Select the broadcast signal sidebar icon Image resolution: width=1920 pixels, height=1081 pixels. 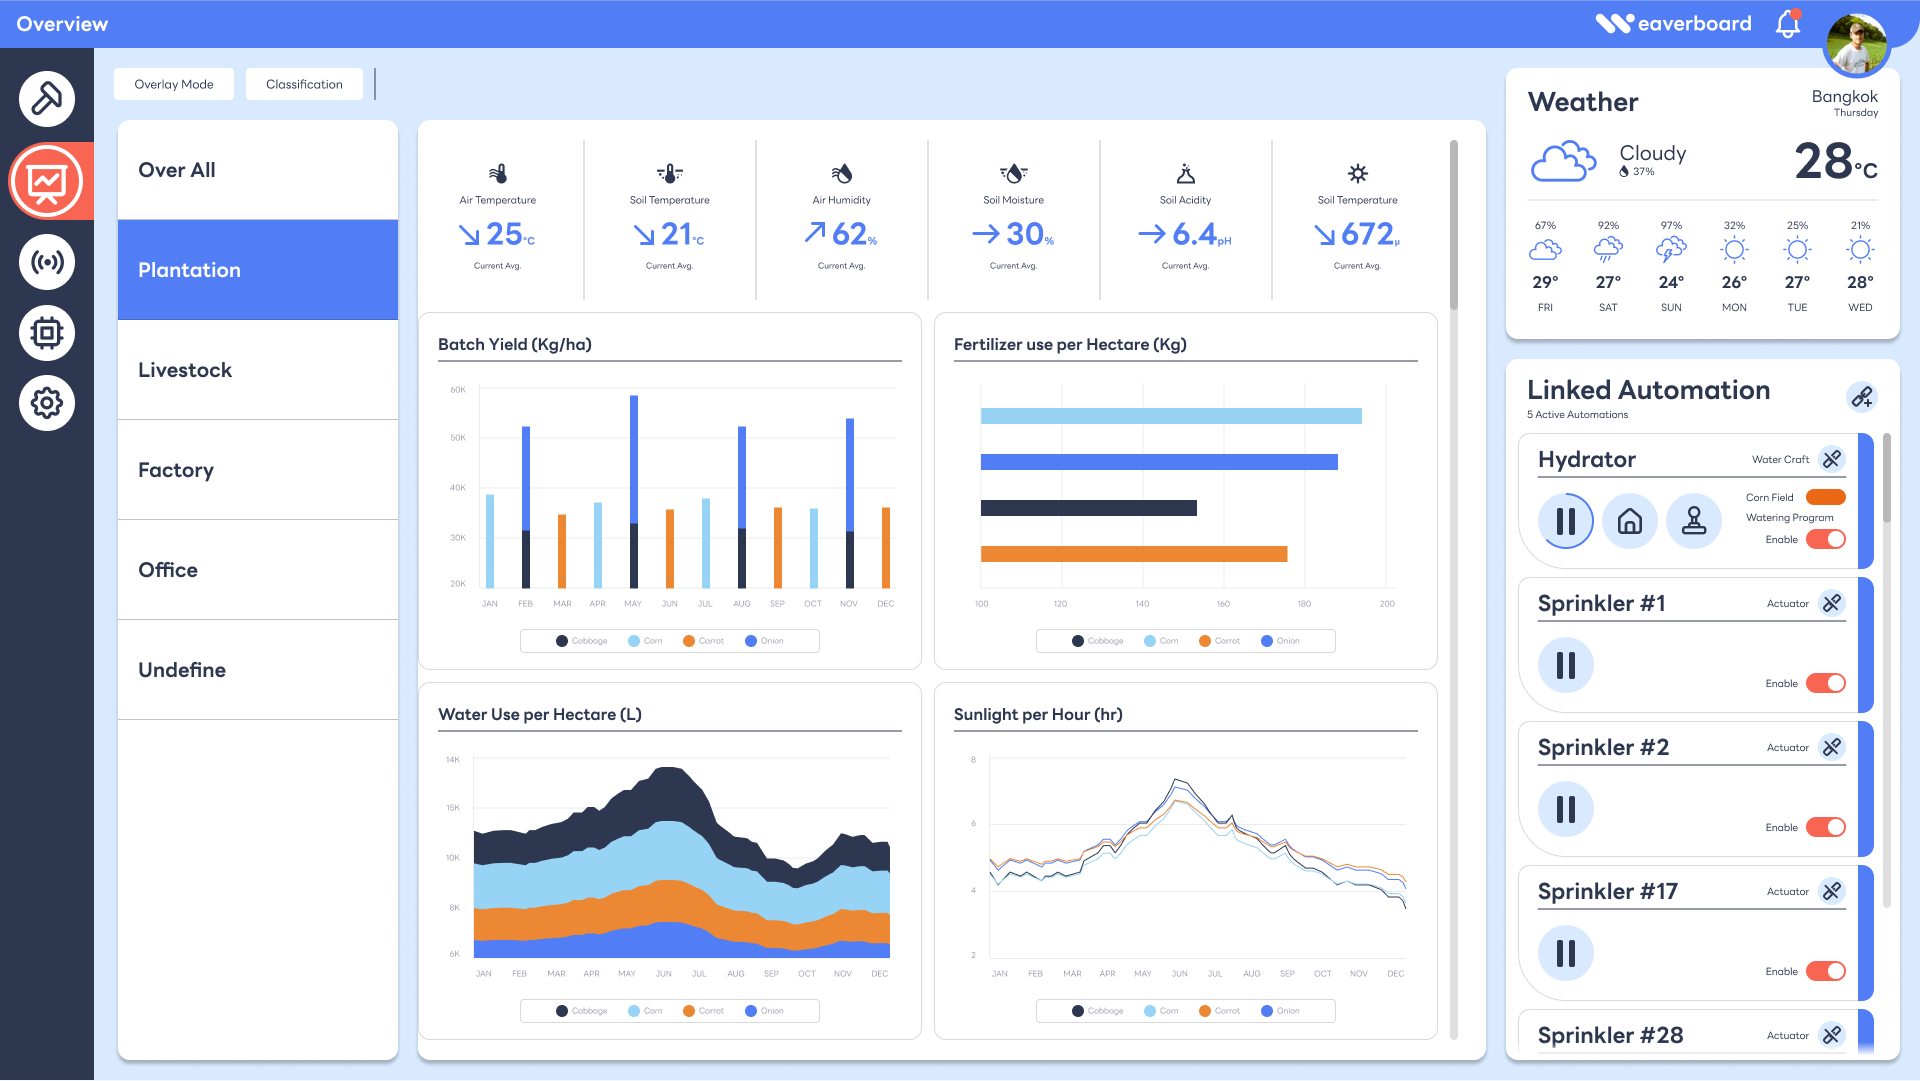[x=47, y=262]
